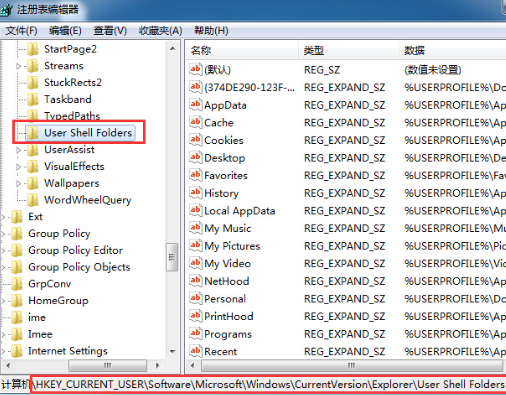Select the Group Policy Objects key

pyautogui.click(x=79, y=267)
